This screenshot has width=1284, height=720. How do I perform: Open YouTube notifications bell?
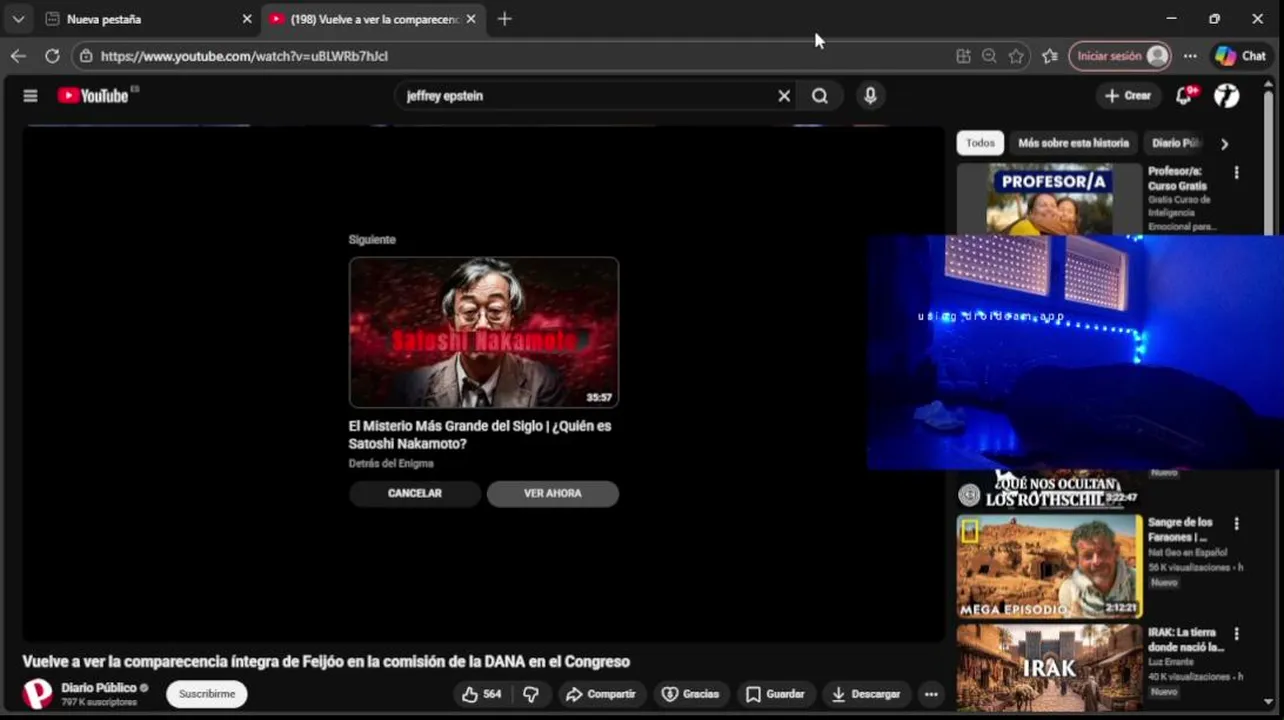click(1185, 96)
